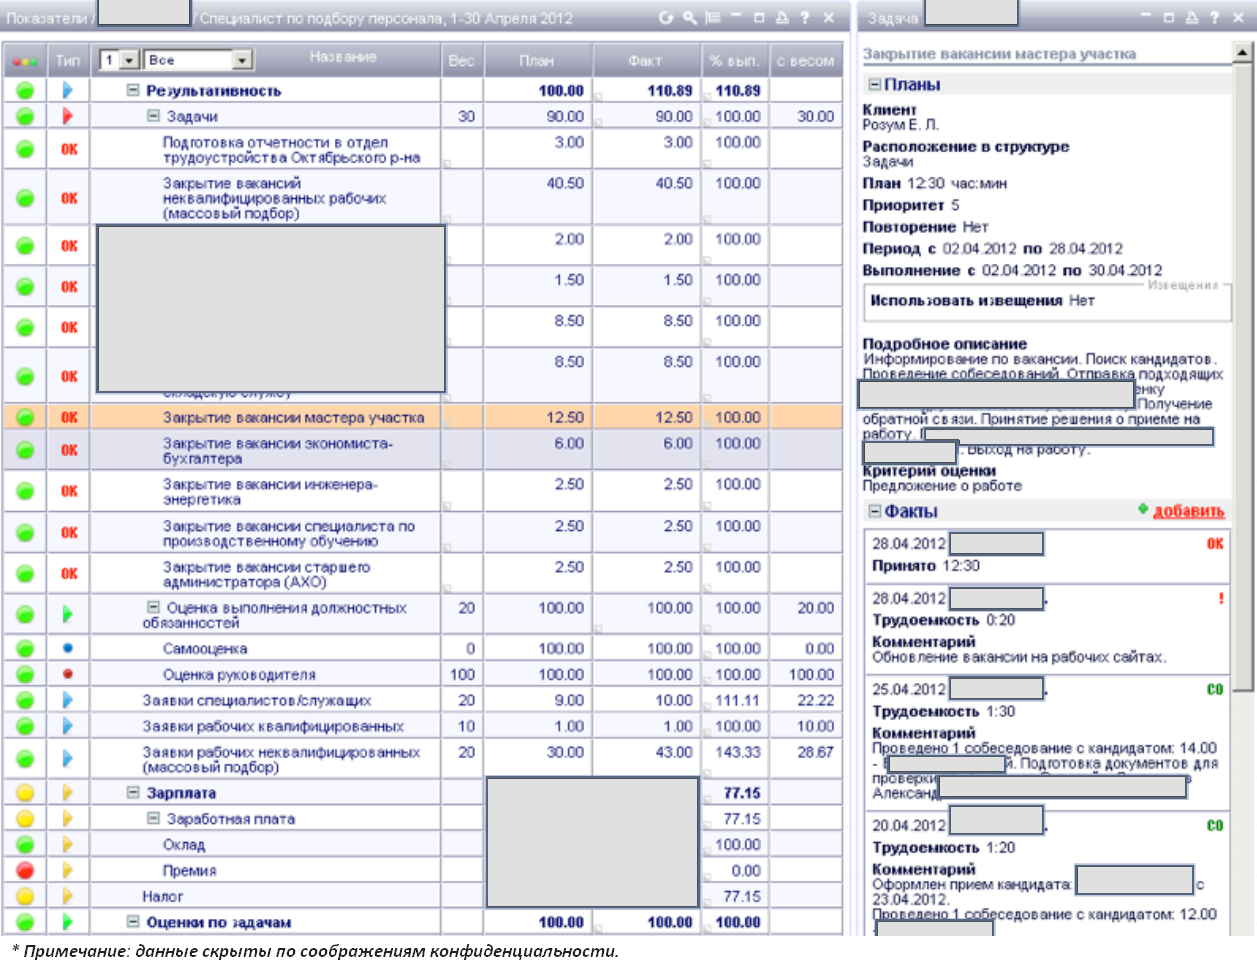The image size is (1257, 970).
Task: Click the добавить link in Факты section
Action: click(x=1188, y=511)
